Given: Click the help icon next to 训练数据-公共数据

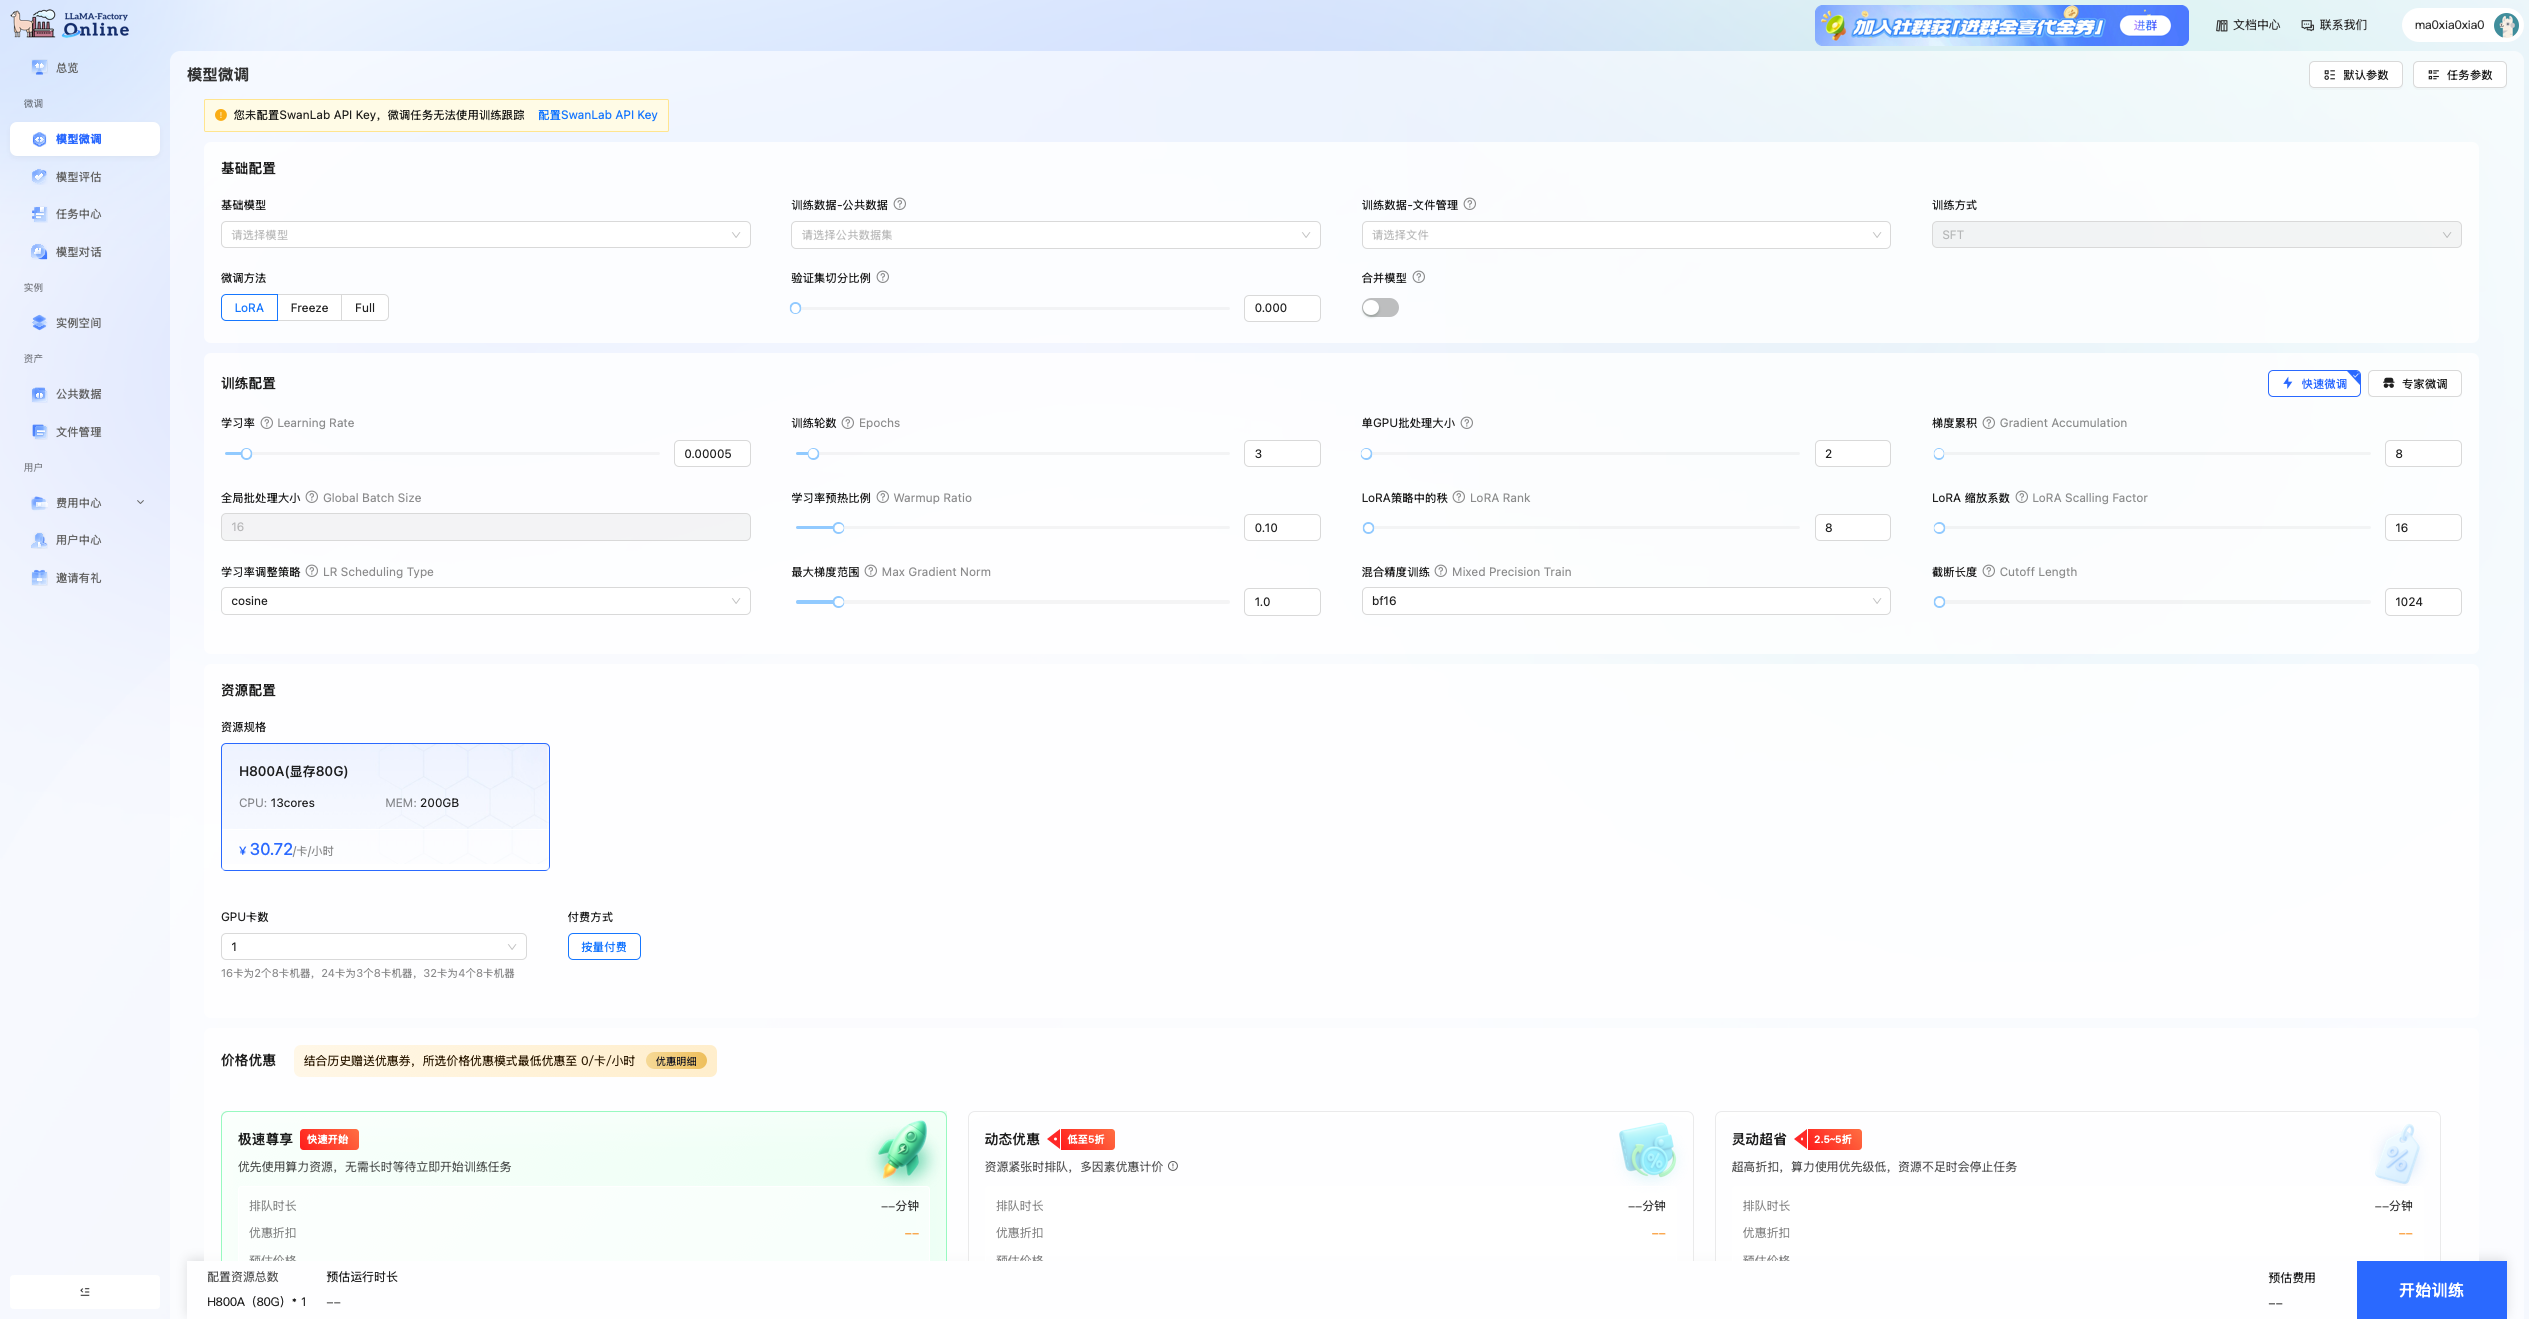Looking at the screenshot, I should 900,204.
